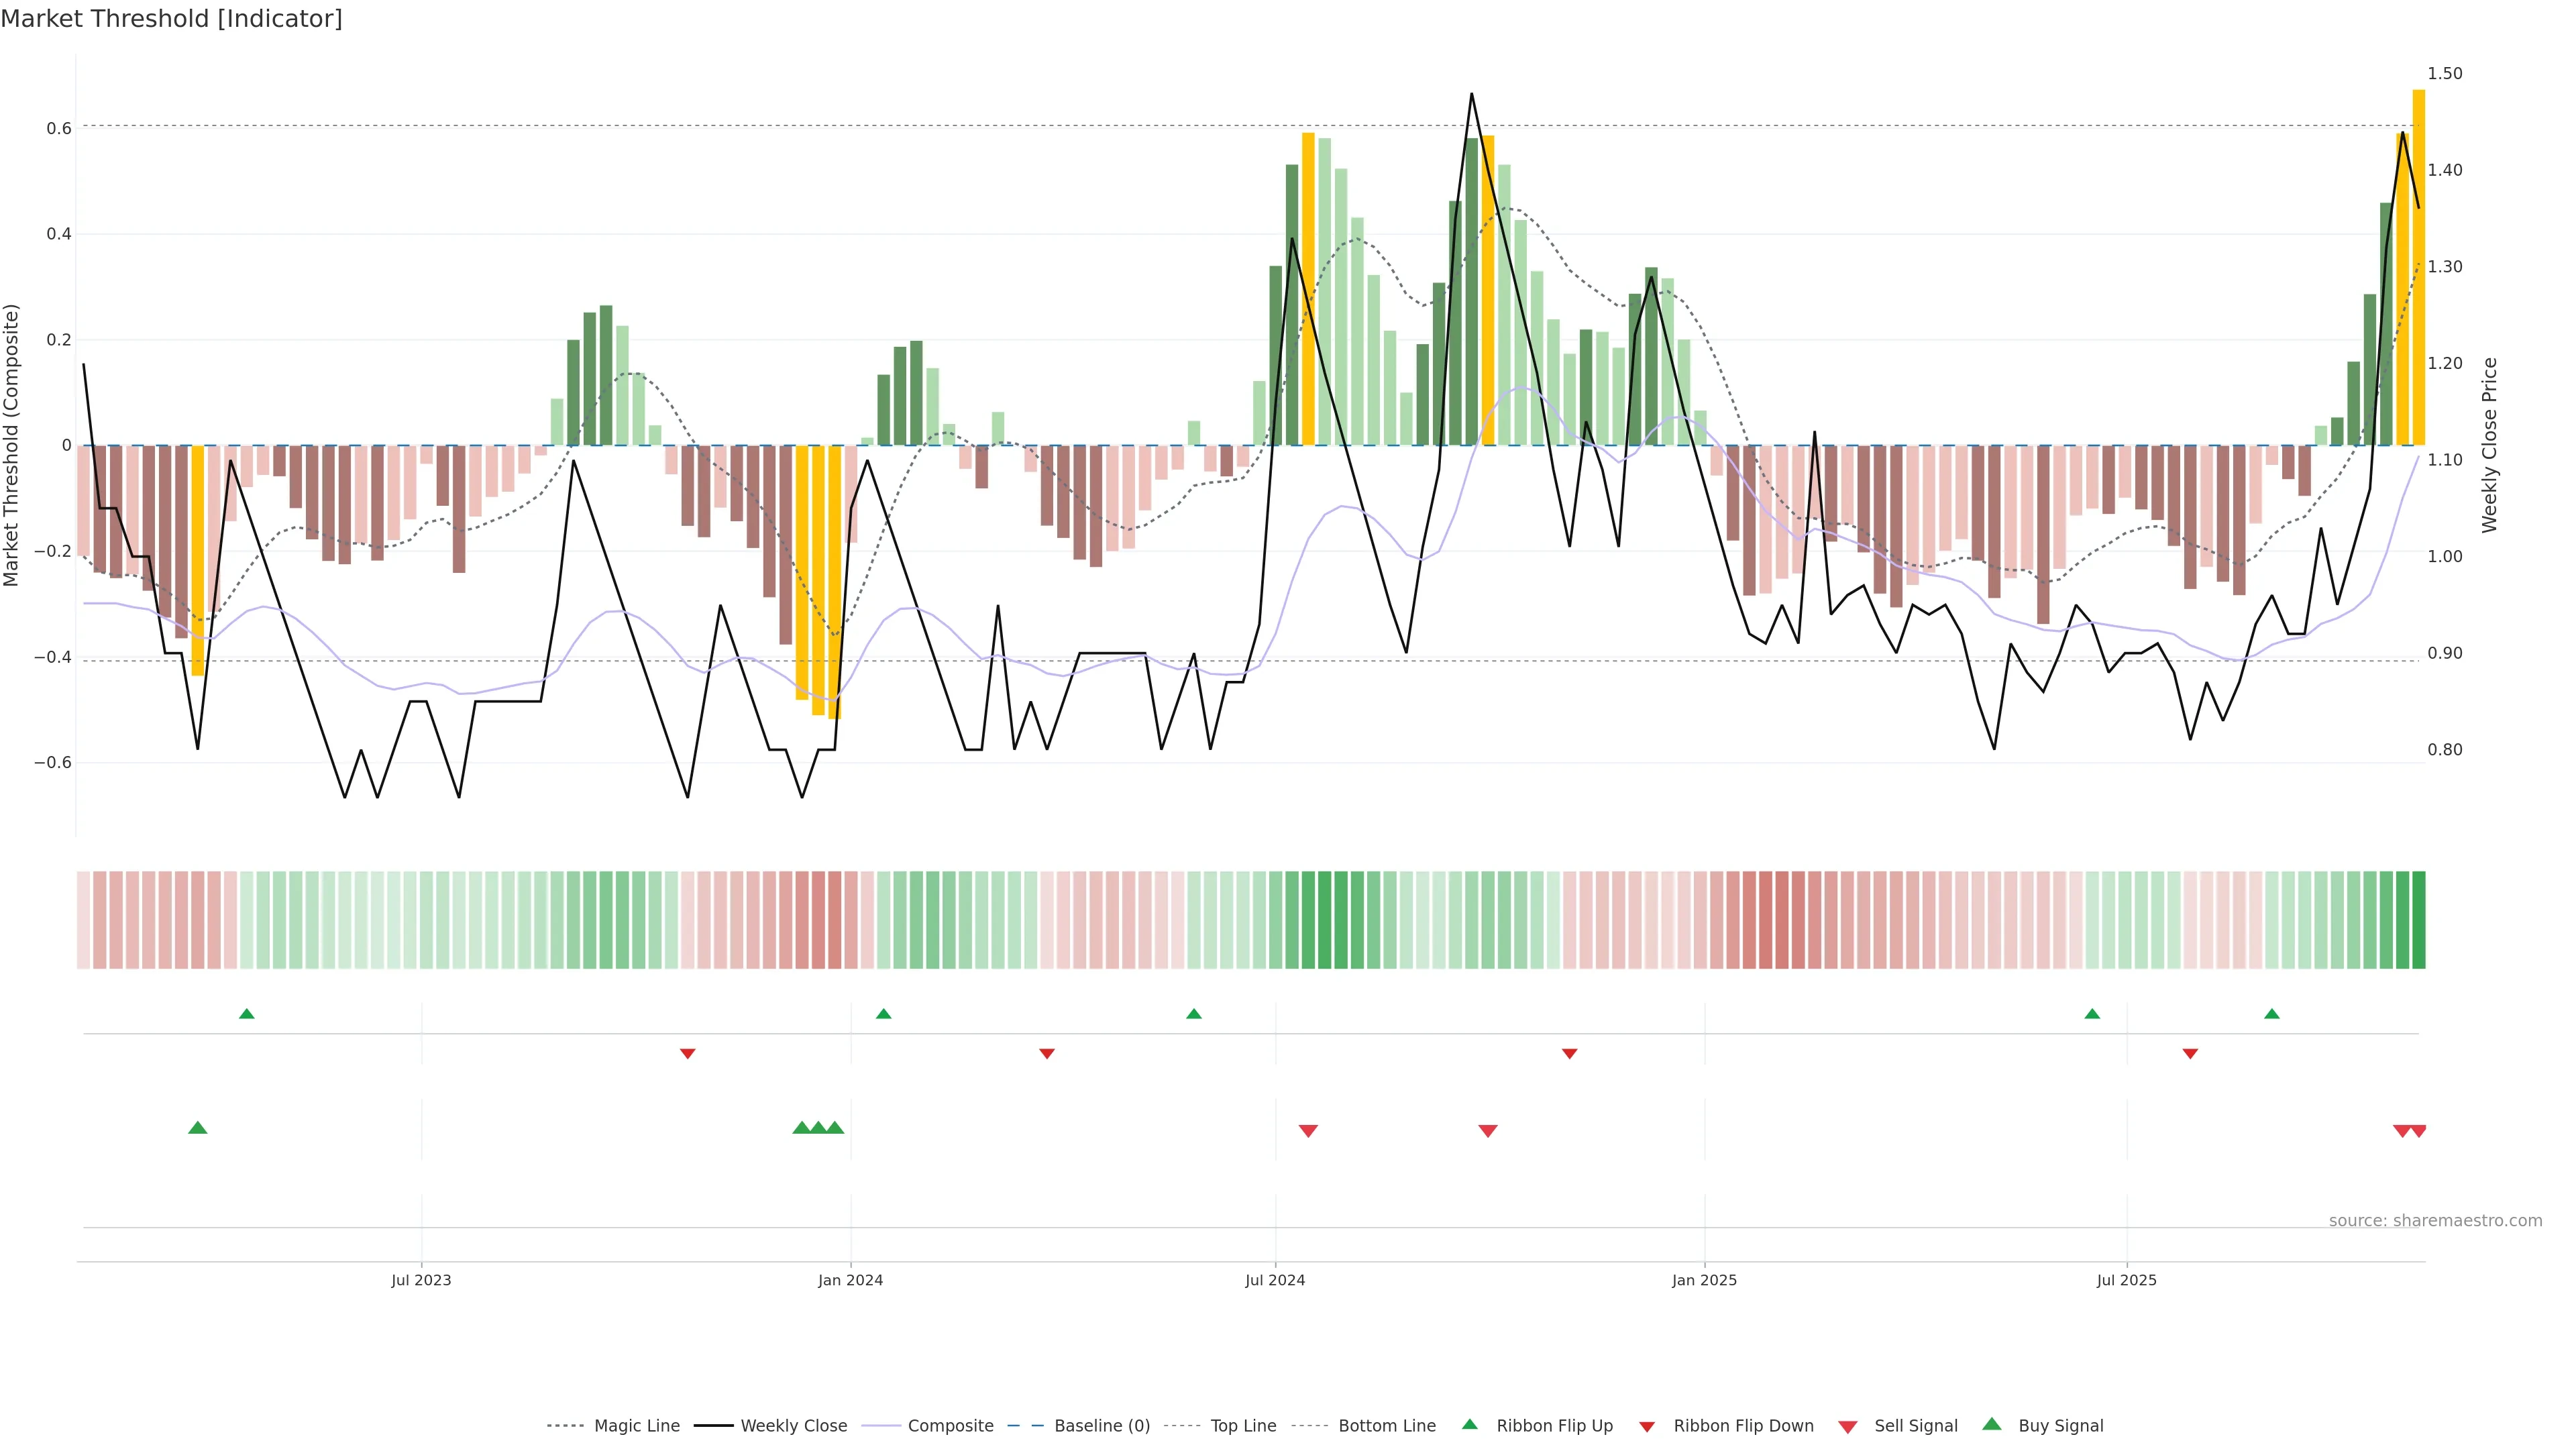Screen dimensions: 2576x1449
Task: Click the first green buy signal triangle
Action: tap(198, 1128)
